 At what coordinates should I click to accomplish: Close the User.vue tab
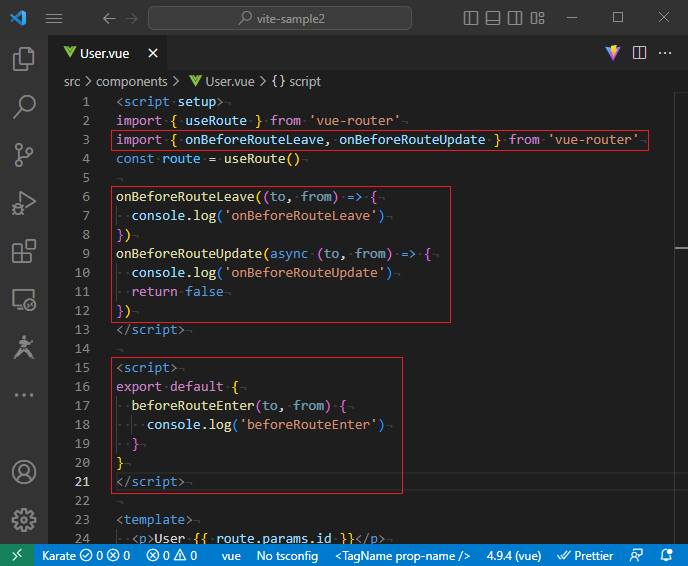tap(153, 54)
